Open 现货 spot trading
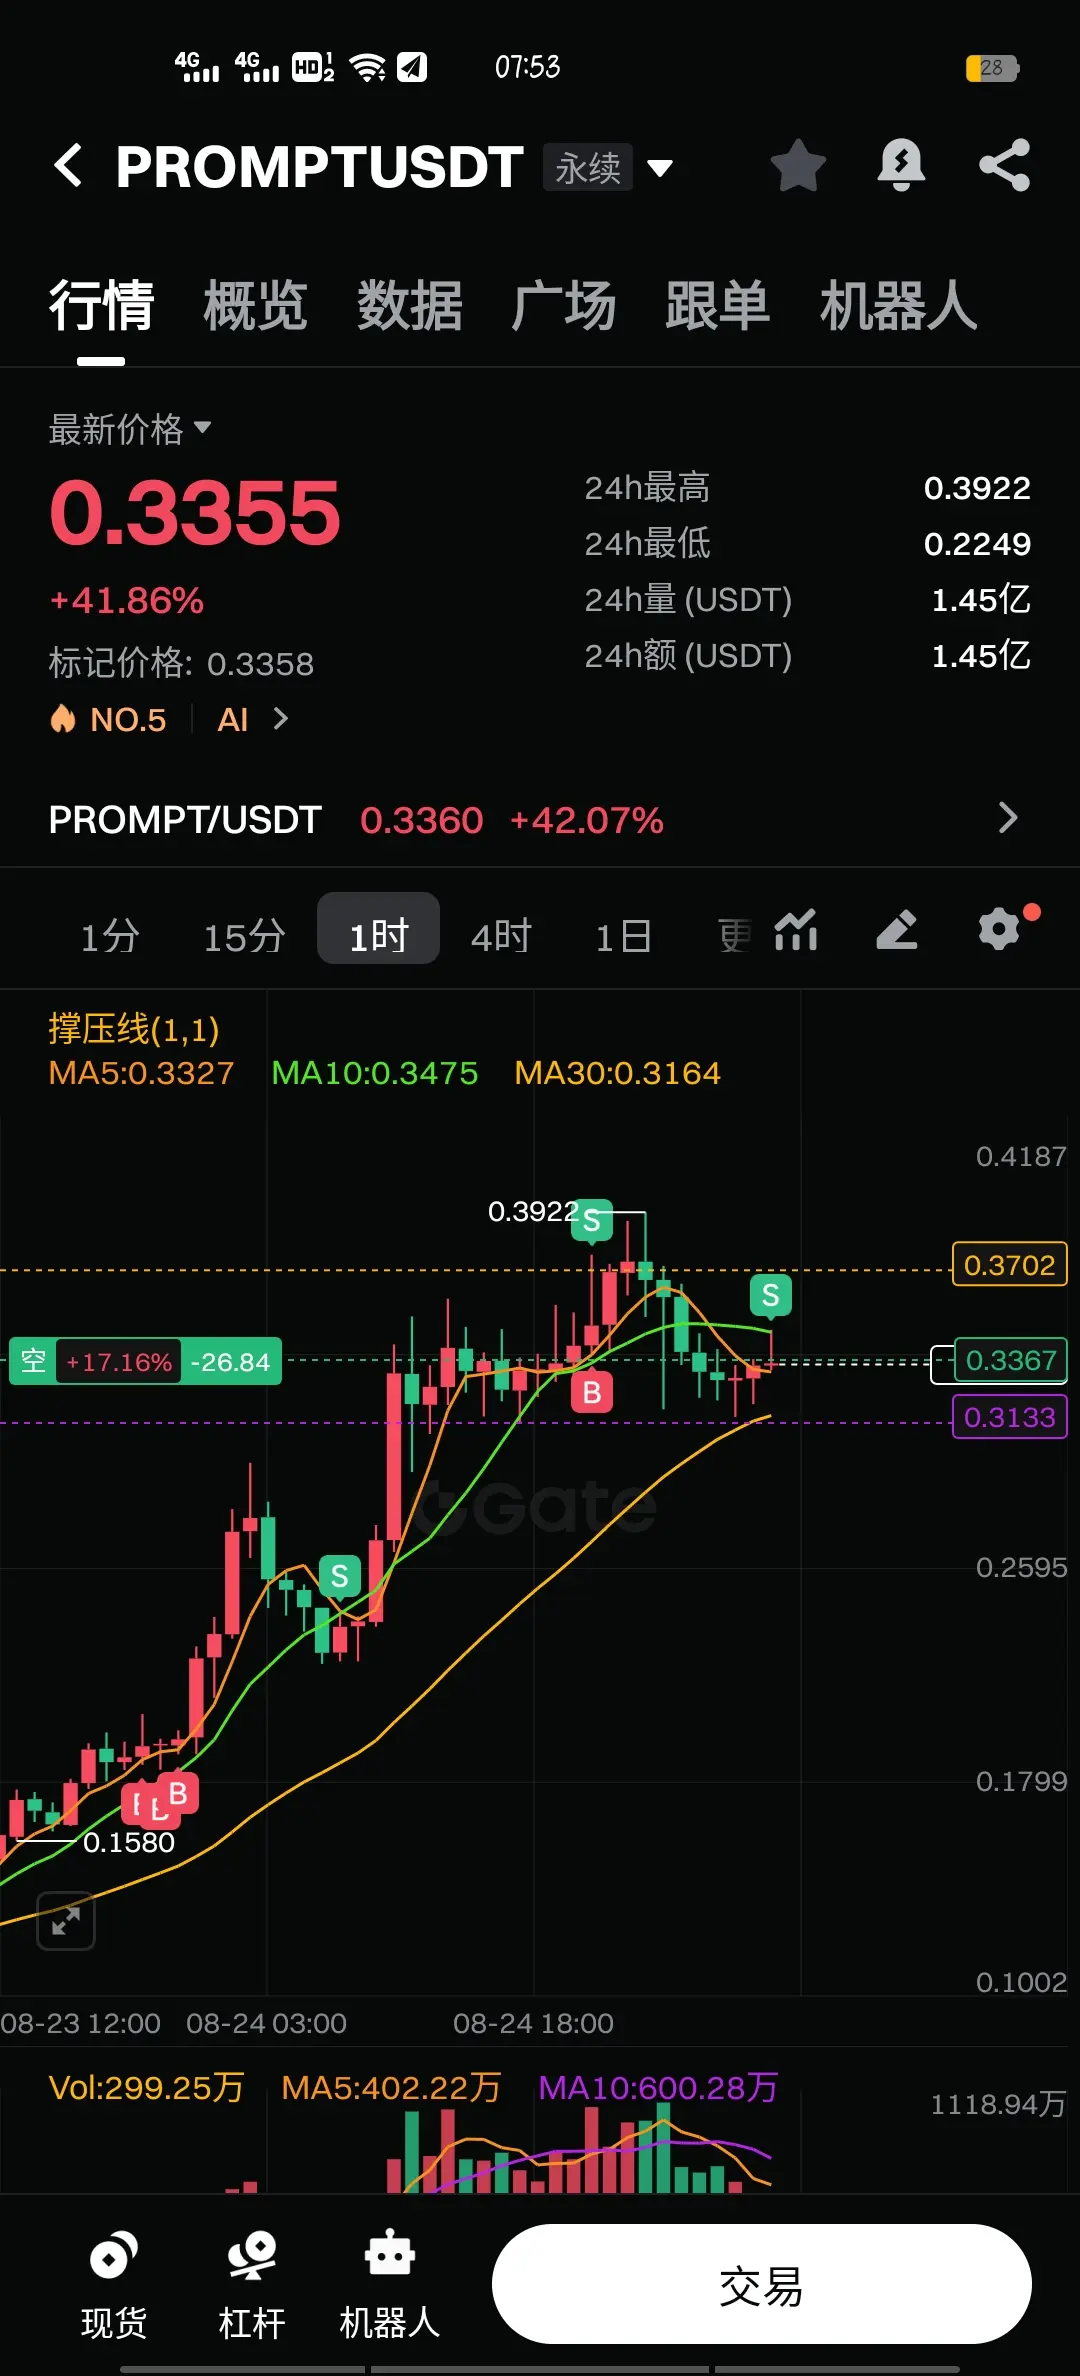This screenshot has width=1080, height=2376. 114,2286
